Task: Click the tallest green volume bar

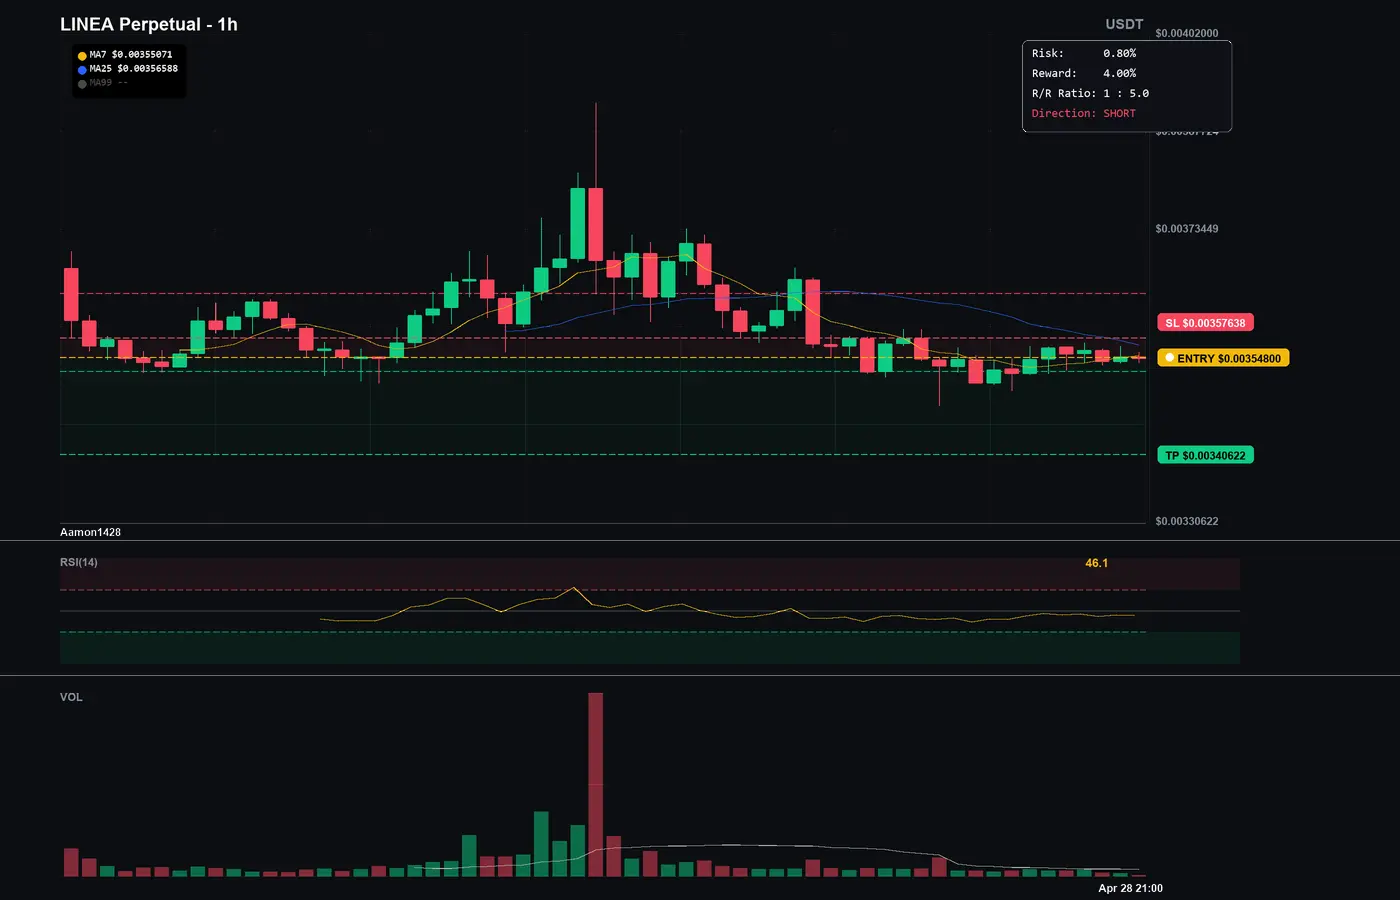Action: coord(541,844)
